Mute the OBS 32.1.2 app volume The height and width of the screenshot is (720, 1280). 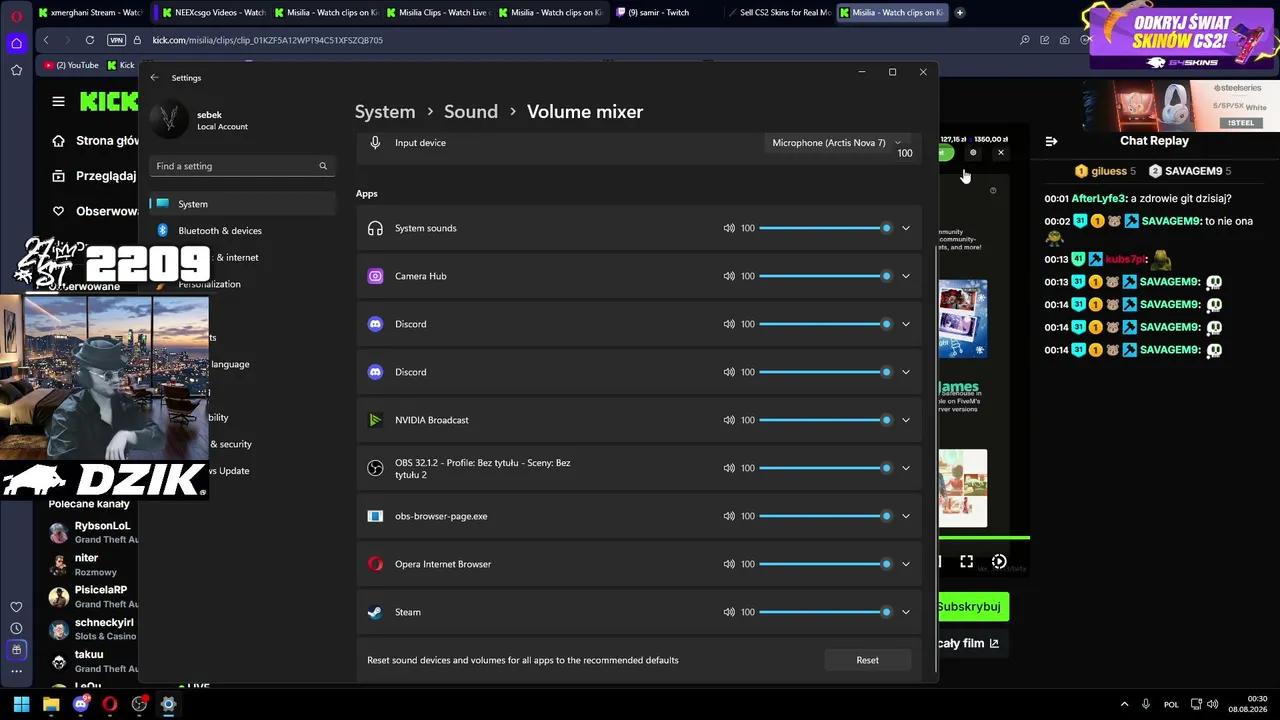[729, 468]
